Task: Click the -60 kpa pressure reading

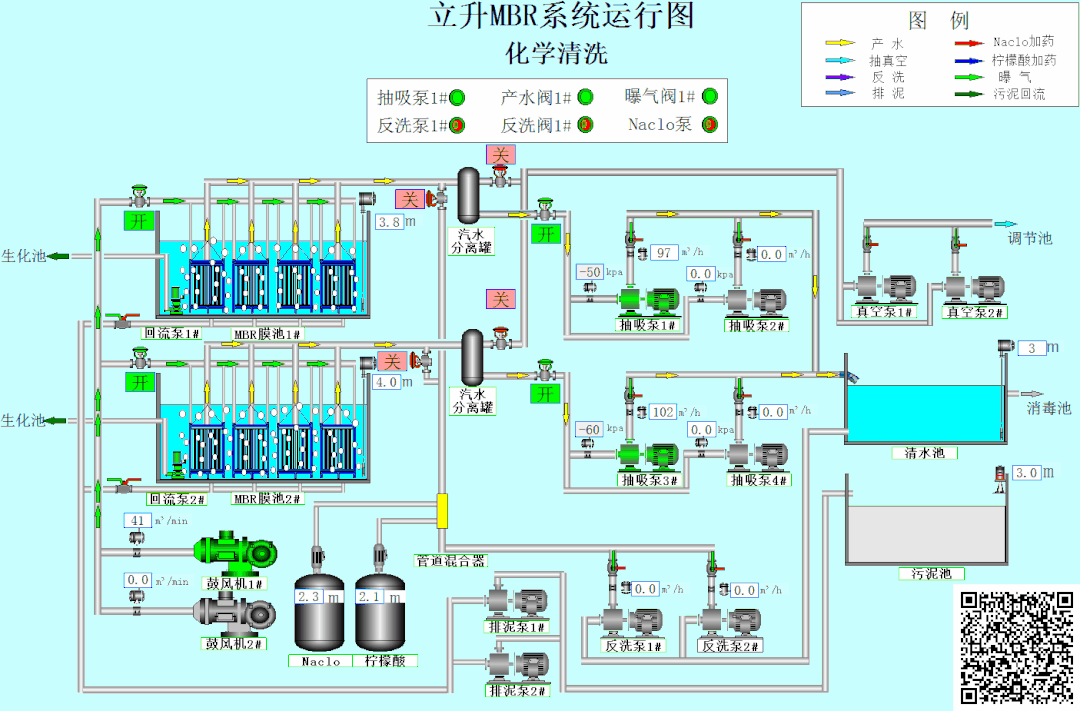Action: pyautogui.click(x=590, y=429)
